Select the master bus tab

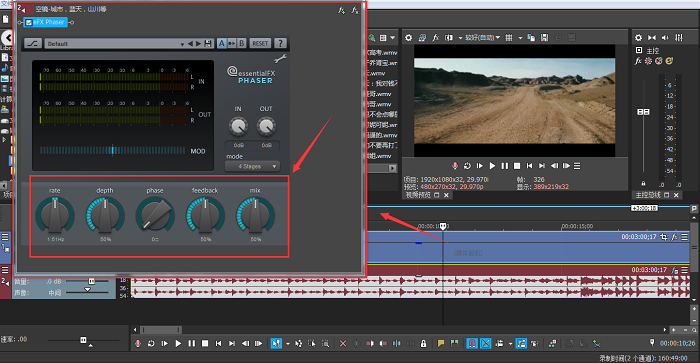[648, 195]
